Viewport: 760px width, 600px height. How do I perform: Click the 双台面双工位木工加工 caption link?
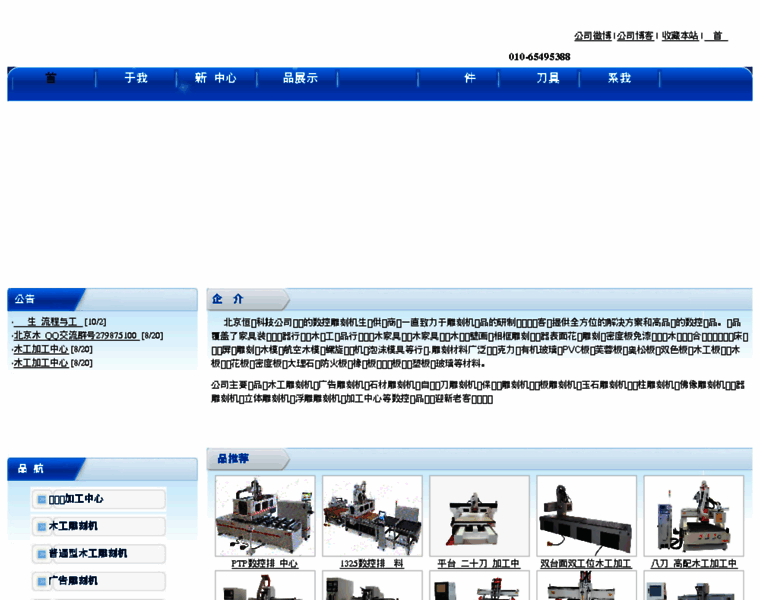pyautogui.click(x=586, y=564)
